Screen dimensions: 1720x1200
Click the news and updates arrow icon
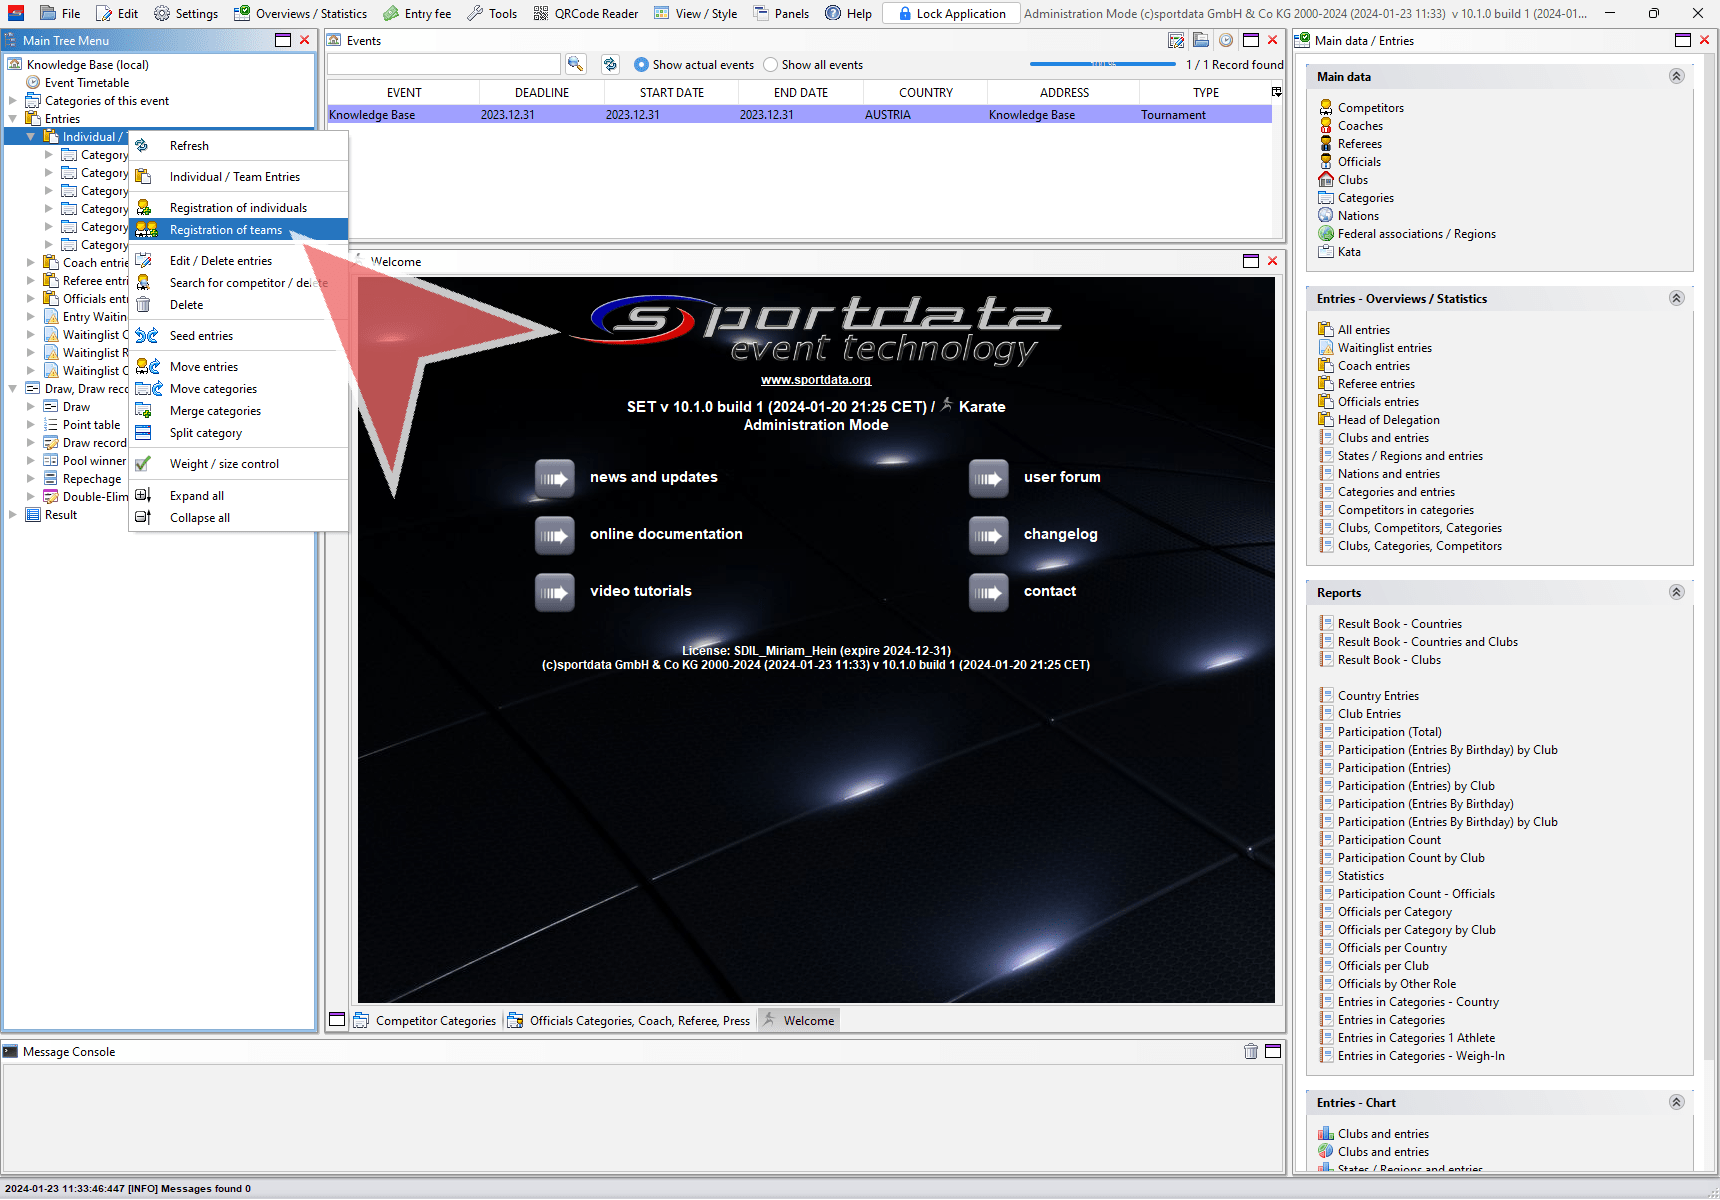coord(554,478)
